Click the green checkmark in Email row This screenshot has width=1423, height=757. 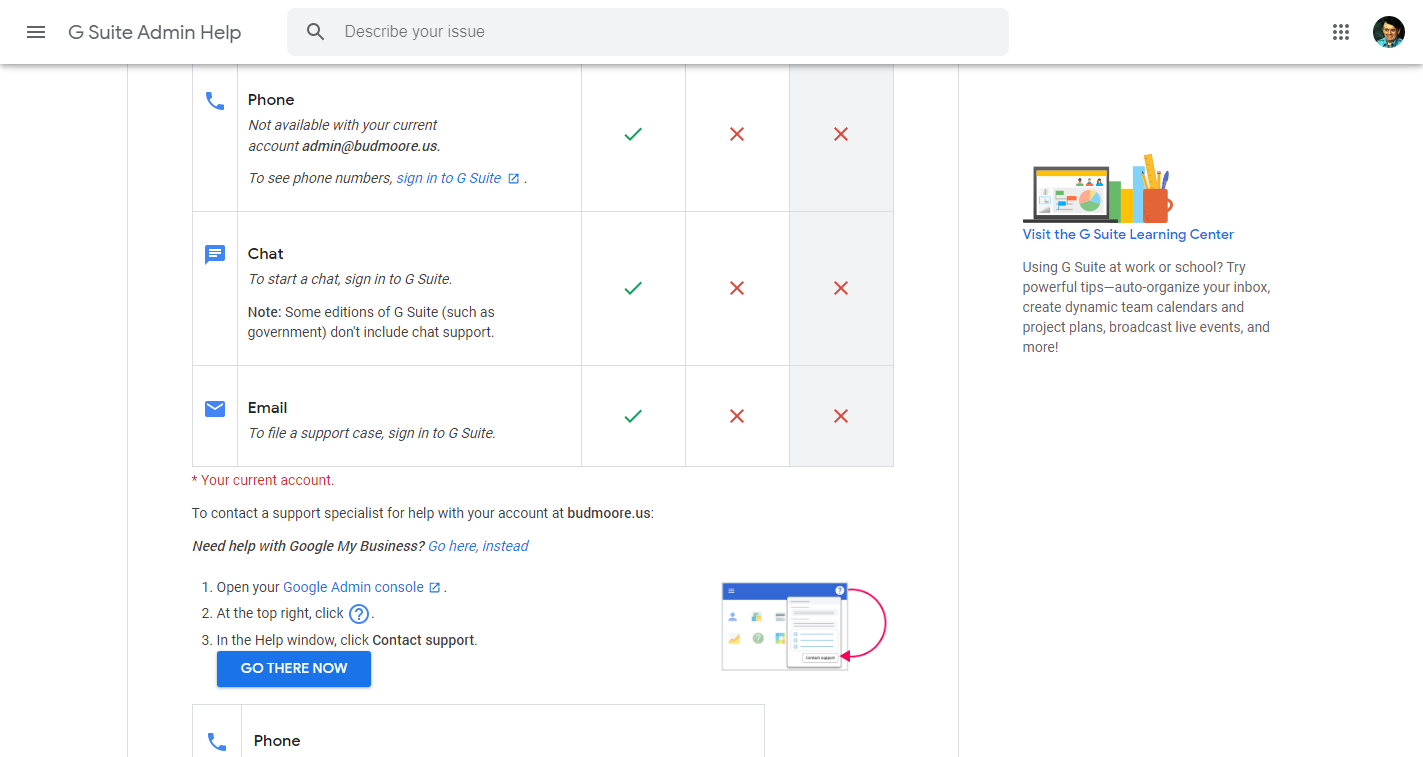tap(633, 416)
